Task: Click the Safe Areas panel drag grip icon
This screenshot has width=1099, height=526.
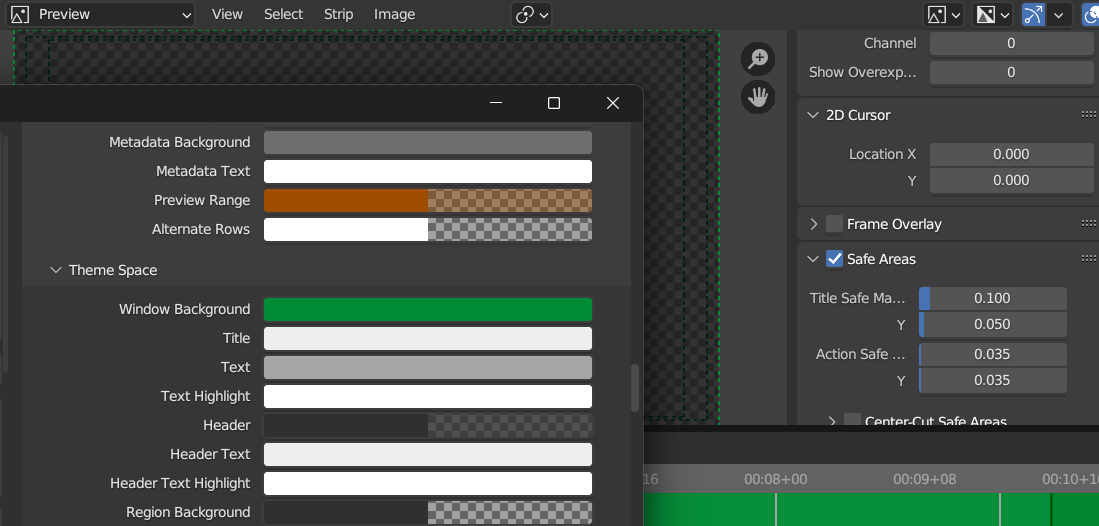Action: [x=1088, y=259]
